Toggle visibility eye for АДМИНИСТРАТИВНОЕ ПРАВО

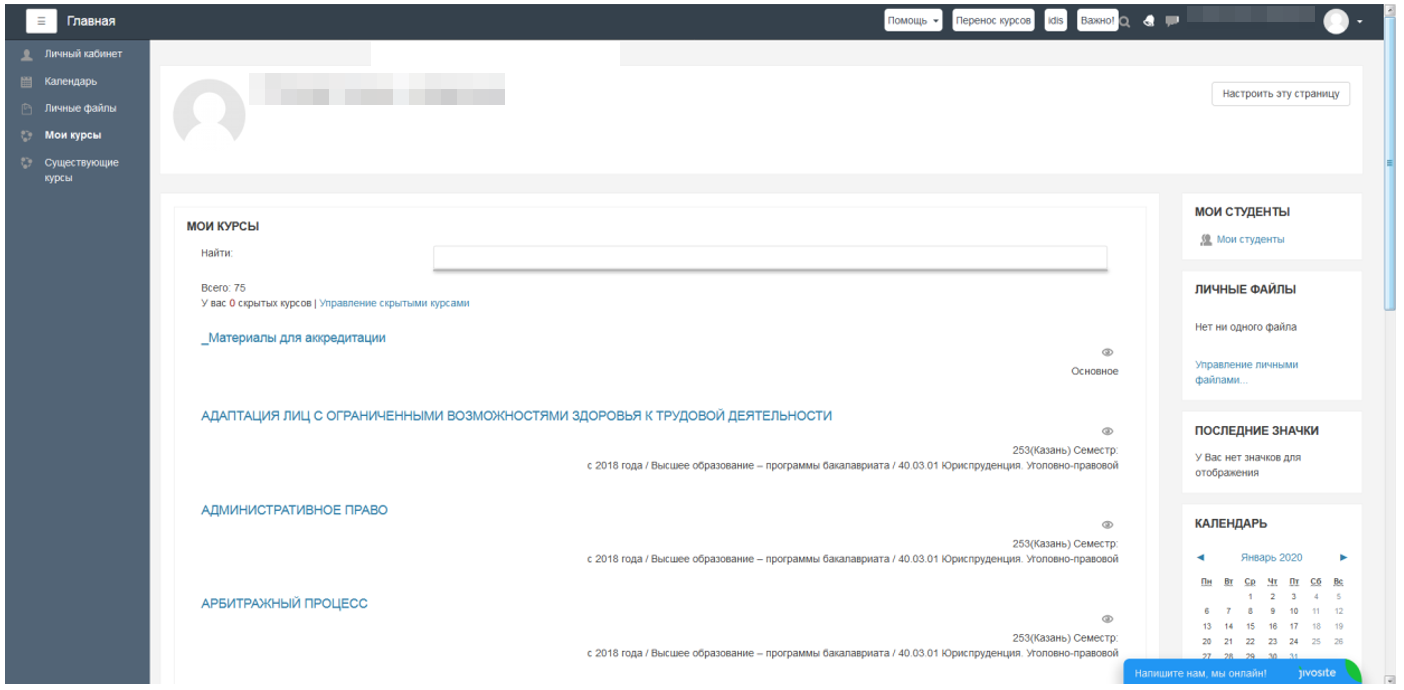click(x=1108, y=525)
